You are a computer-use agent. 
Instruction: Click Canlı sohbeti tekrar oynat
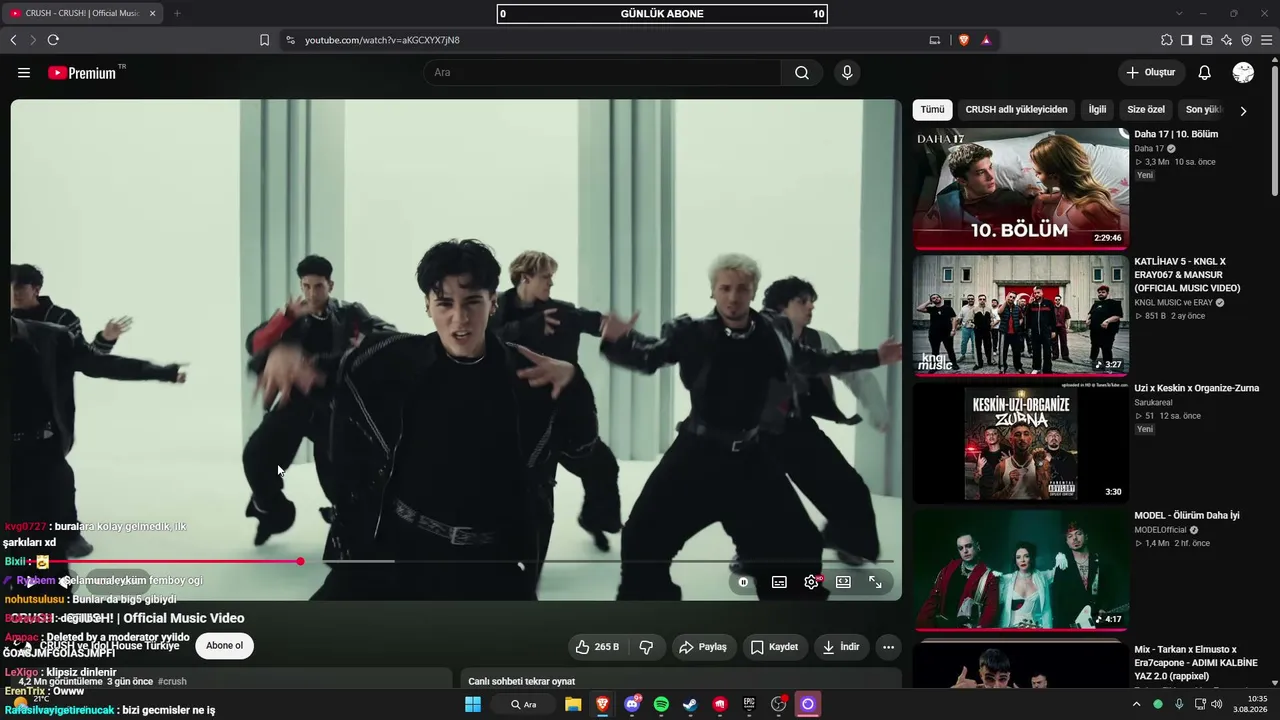521,682
